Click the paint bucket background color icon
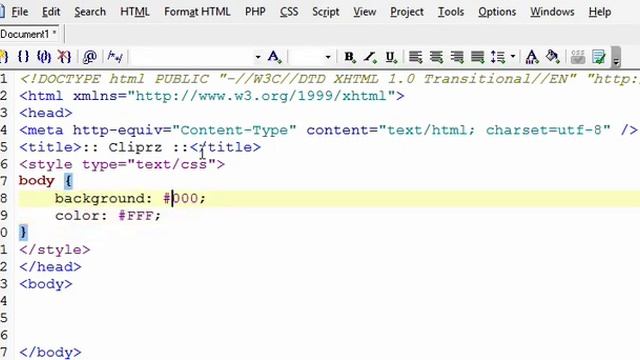 pos(553,56)
